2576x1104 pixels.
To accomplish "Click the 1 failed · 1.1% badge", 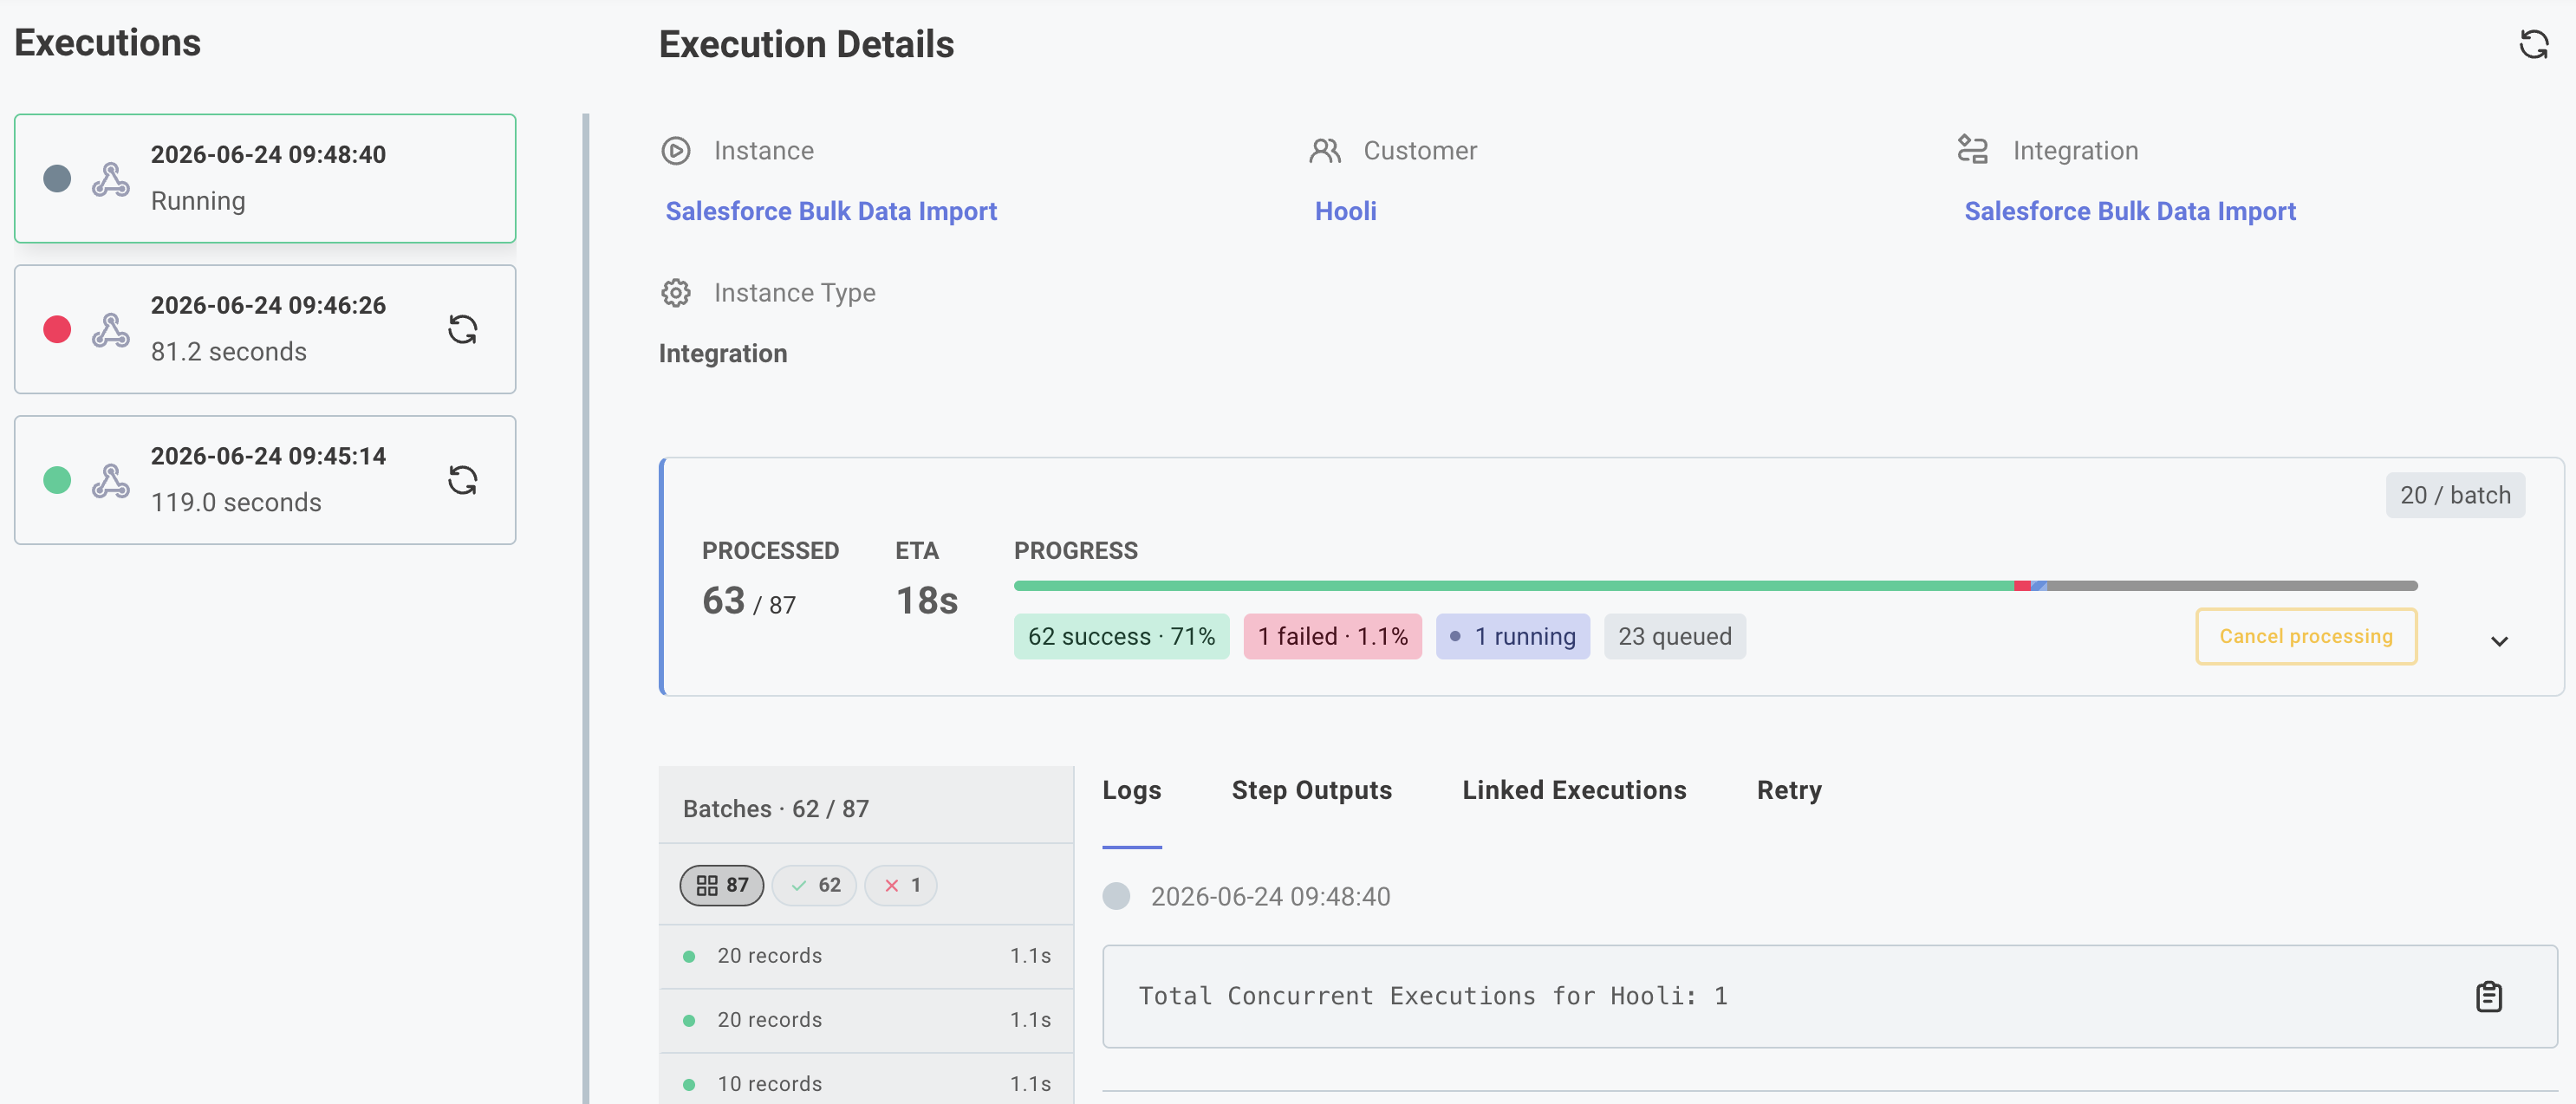I will click(x=1332, y=636).
